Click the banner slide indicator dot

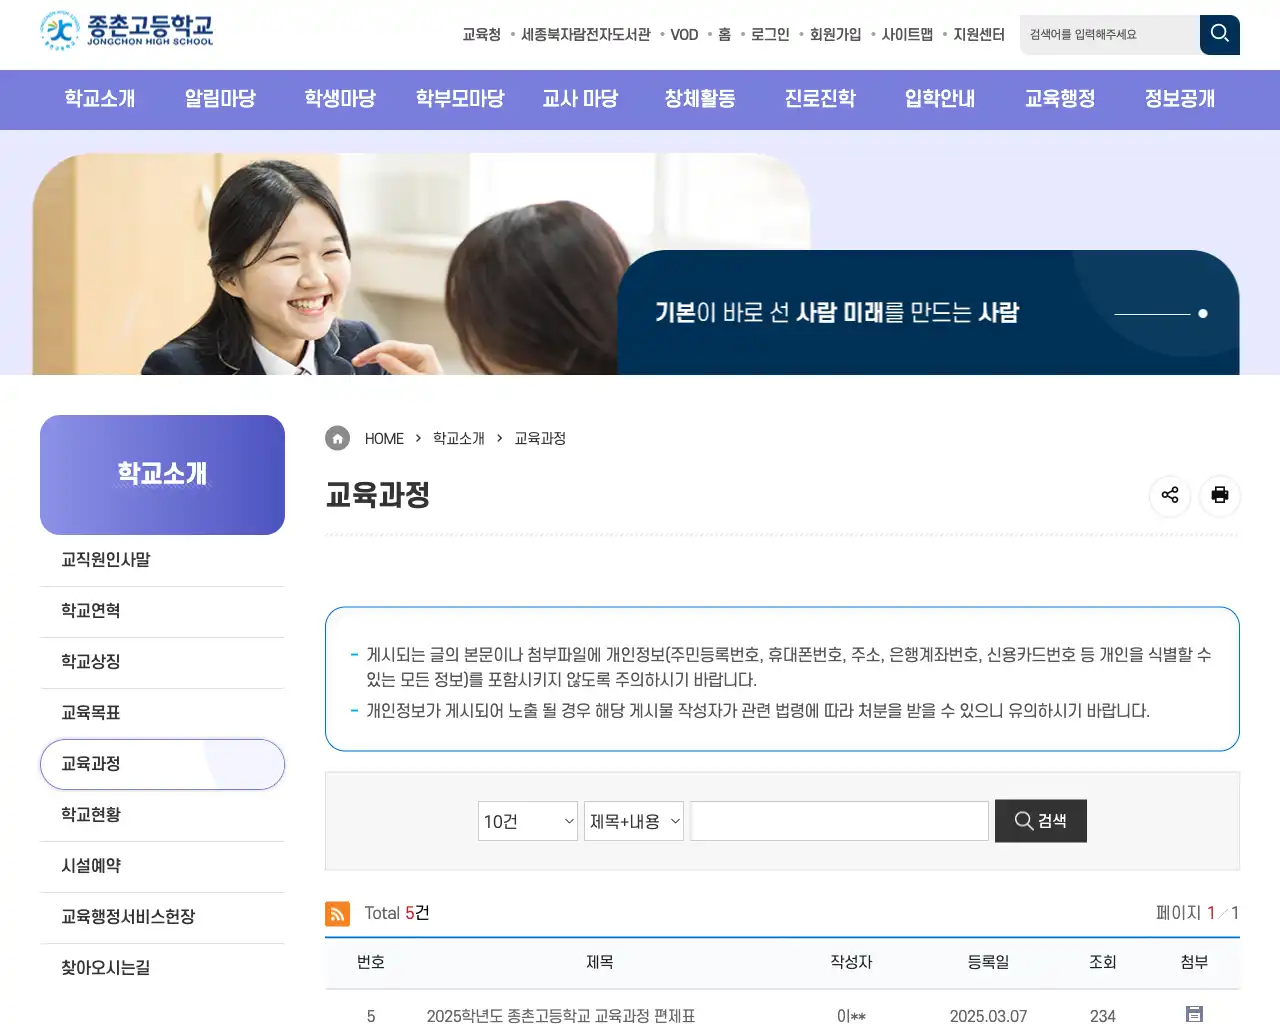click(x=1203, y=314)
